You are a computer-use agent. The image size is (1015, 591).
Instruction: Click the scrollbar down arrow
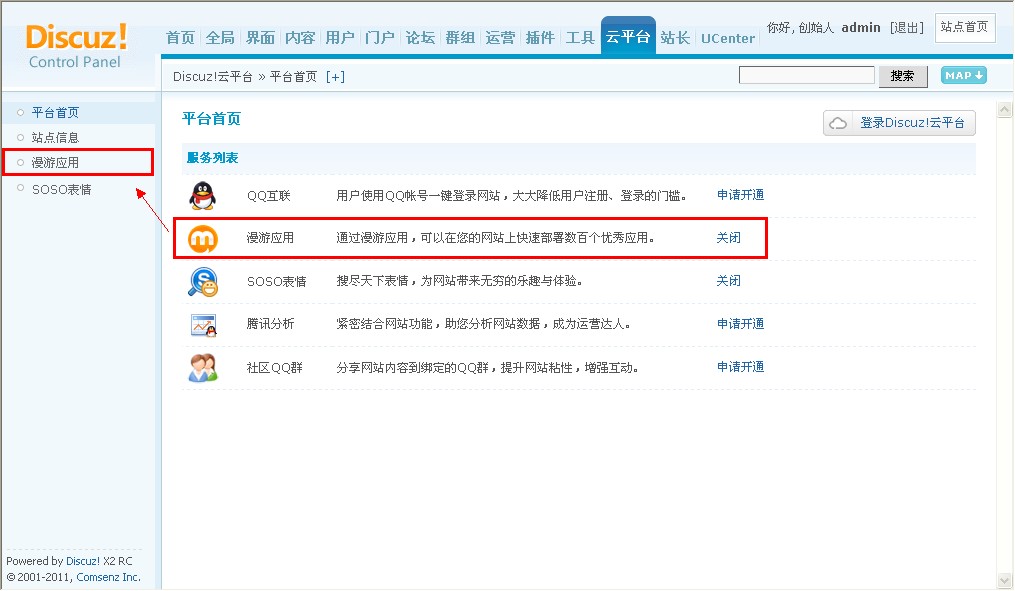pos(1004,581)
